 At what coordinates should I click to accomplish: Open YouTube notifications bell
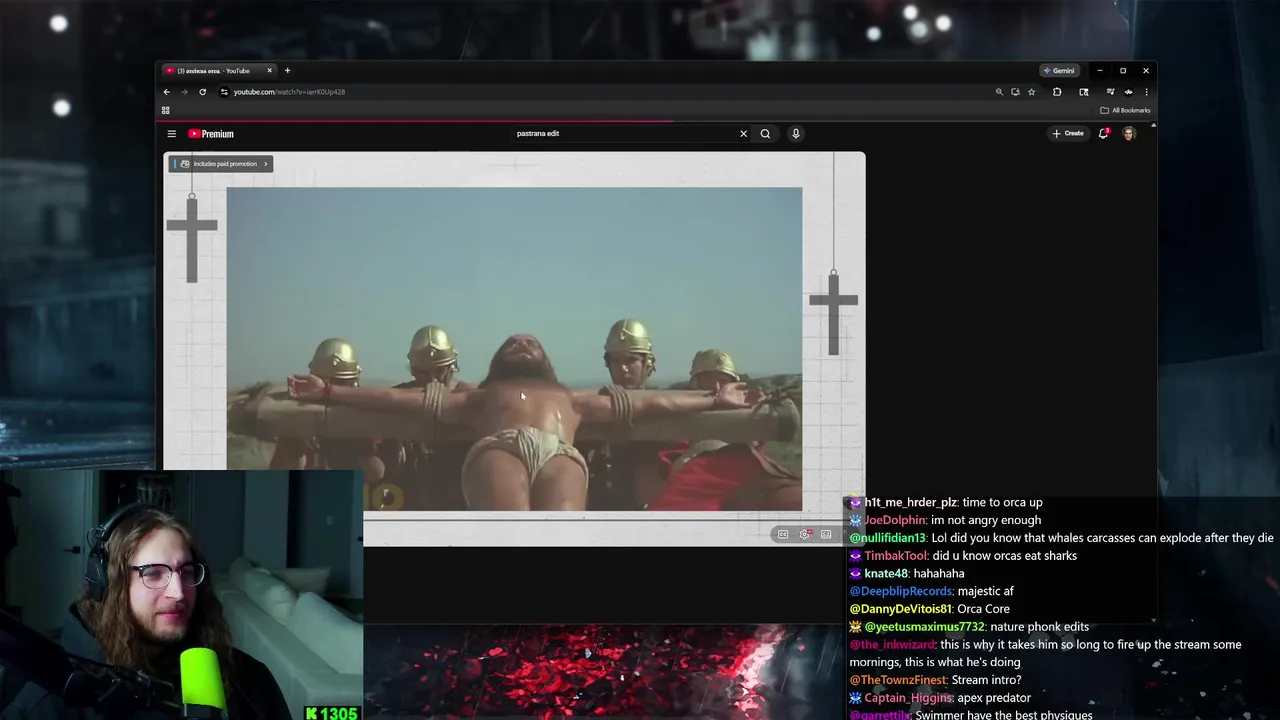pyautogui.click(x=1104, y=133)
